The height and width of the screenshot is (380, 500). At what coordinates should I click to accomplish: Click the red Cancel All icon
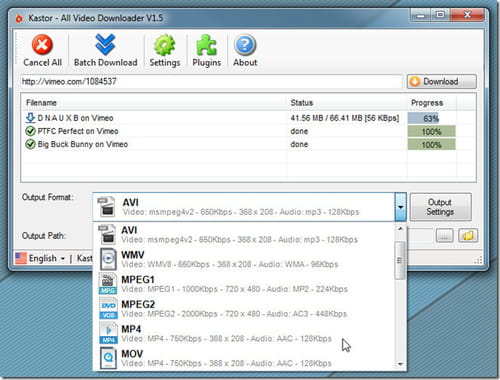pyautogui.click(x=42, y=45)
